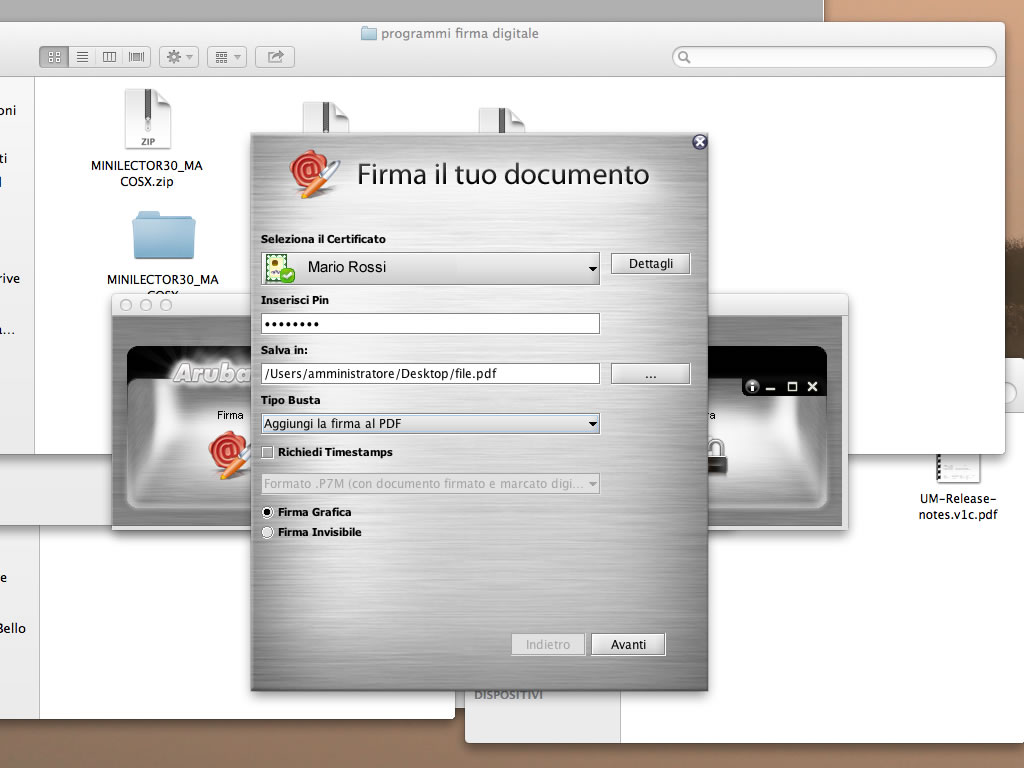Open the MINILECTOR30_MACOSX folder
1024x768 pixels.
point(163,237)
